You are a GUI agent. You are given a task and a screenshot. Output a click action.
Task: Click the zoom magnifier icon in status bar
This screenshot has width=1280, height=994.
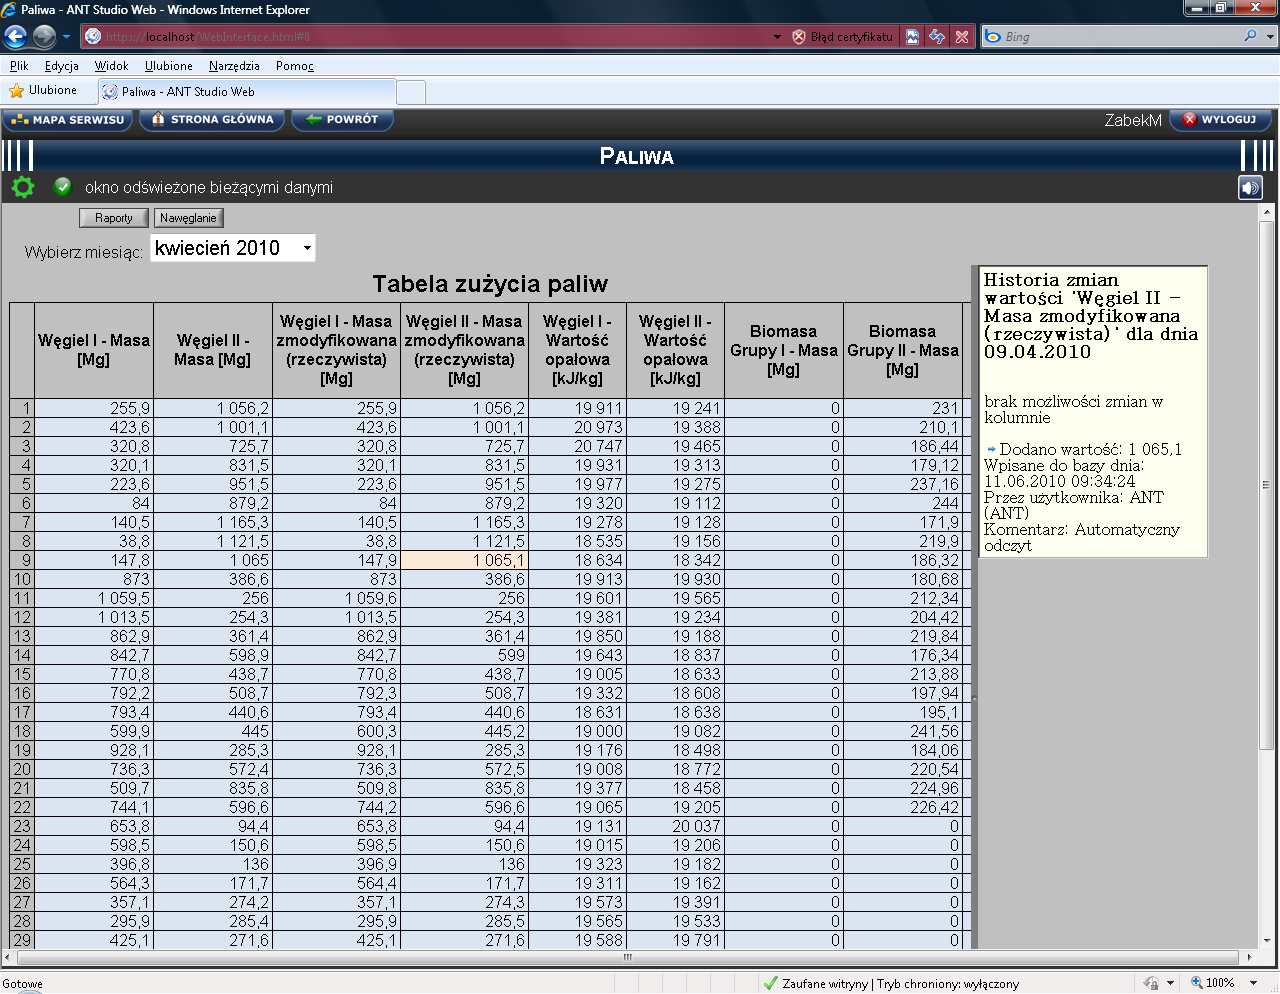pyautogui.click(x=1197, y=983)
